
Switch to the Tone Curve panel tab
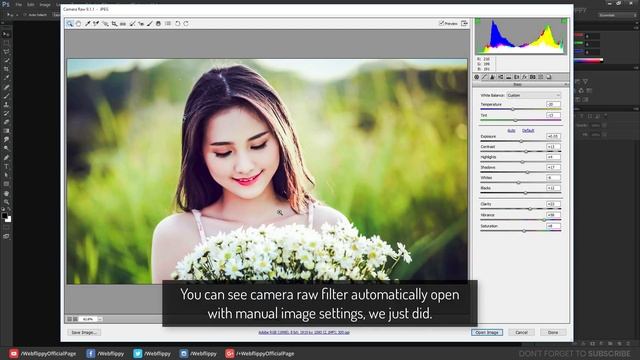pos(484,77)
